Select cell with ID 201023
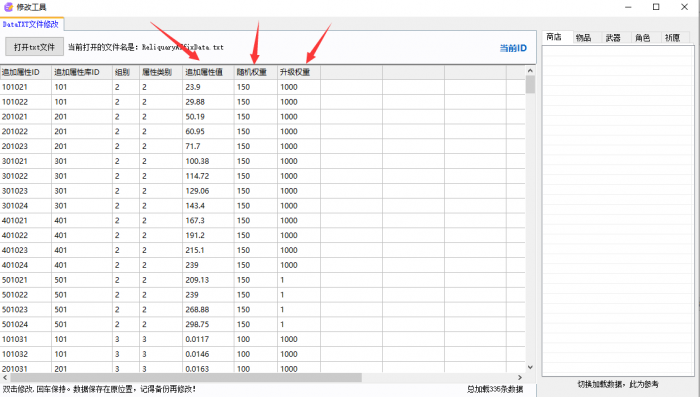 [25, 146]
